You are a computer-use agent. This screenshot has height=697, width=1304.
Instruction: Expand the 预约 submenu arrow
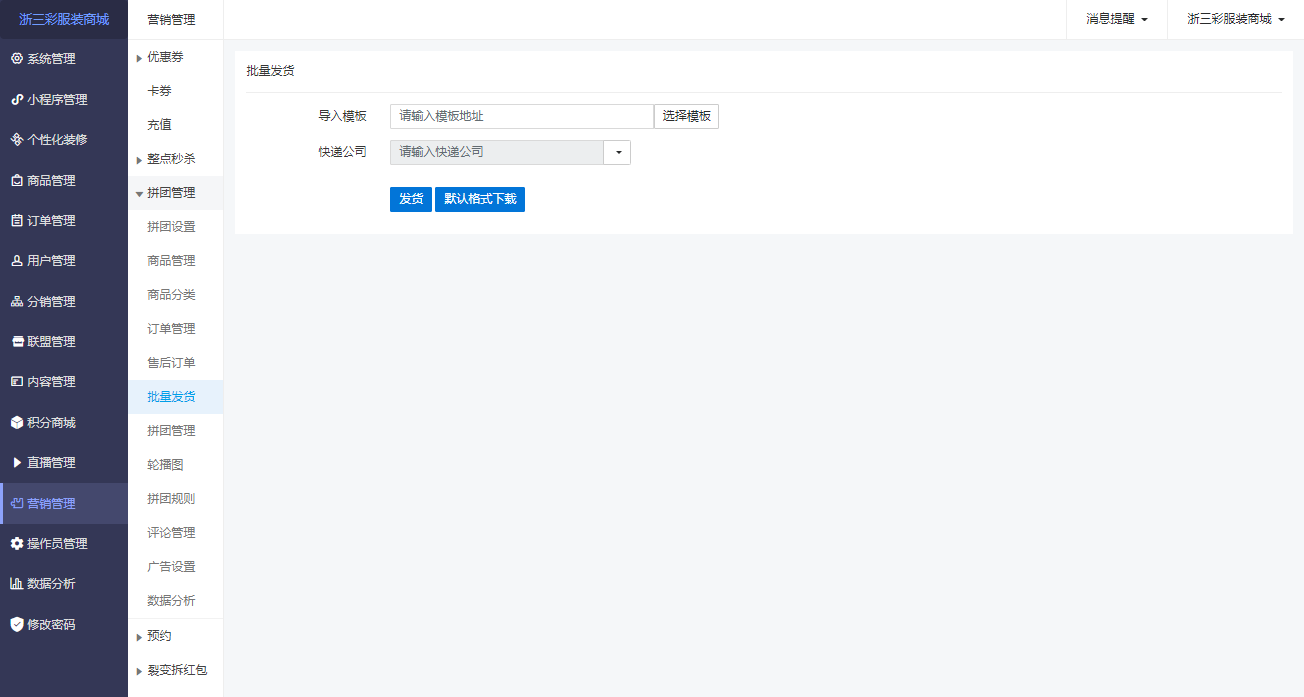[x=139, y=637]
